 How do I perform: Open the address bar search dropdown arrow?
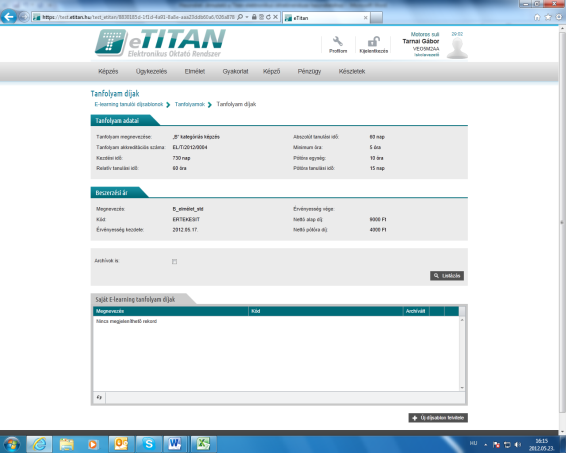coord(247,17)
